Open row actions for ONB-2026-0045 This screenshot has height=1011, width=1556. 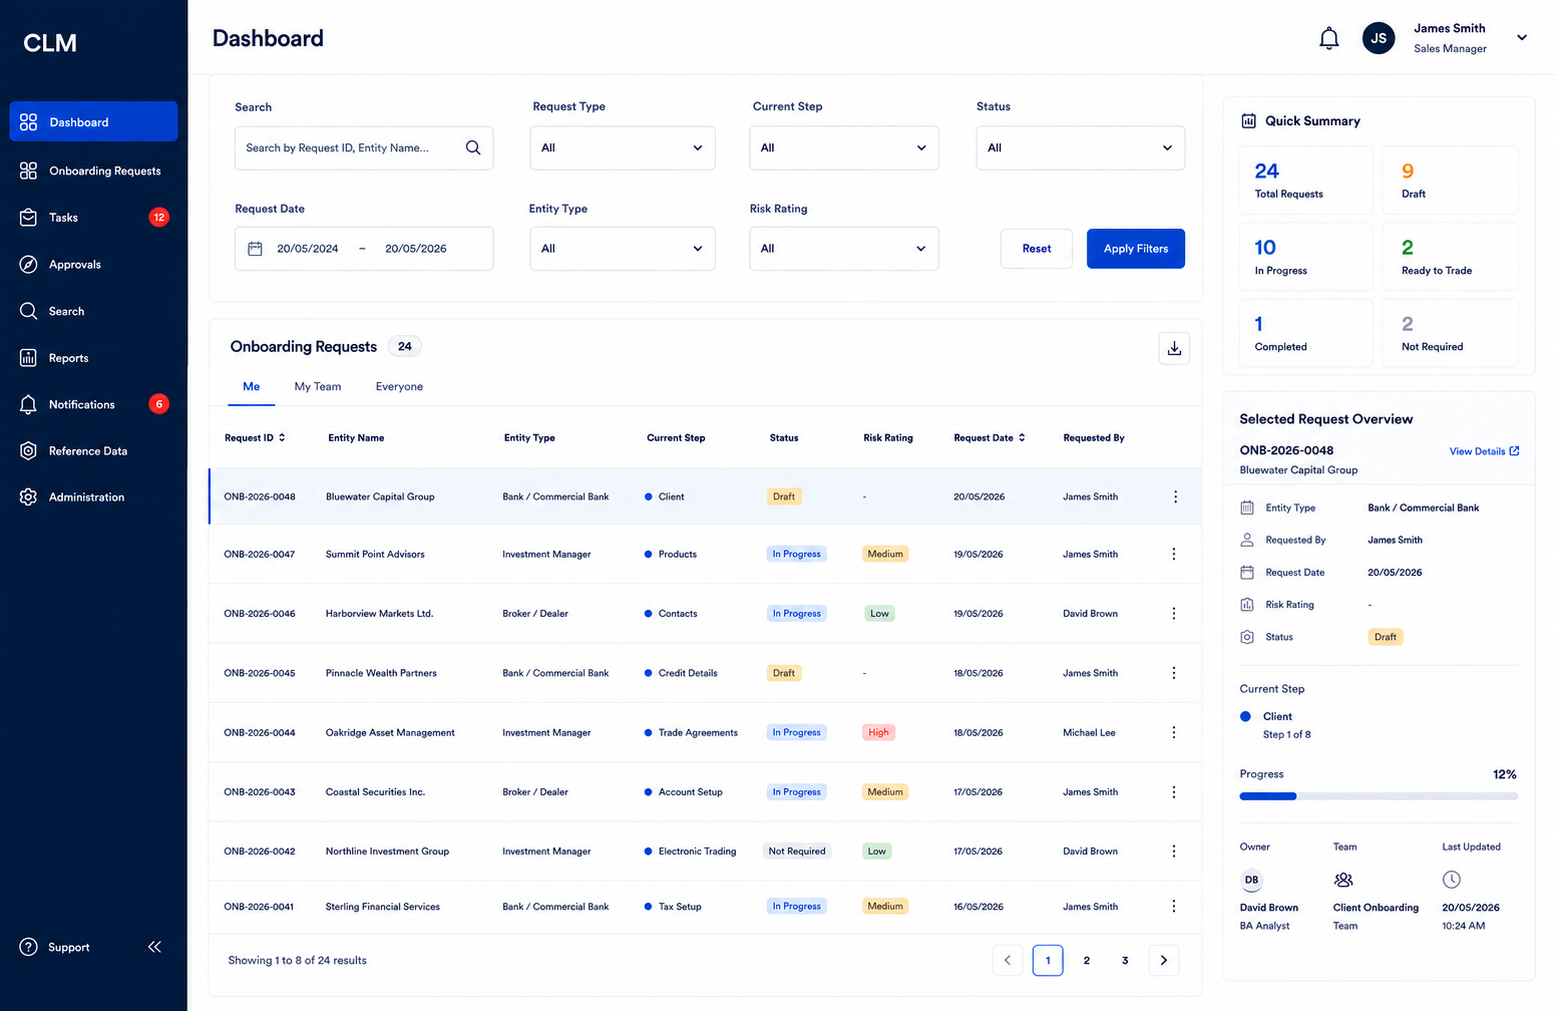coord(1174,673)
